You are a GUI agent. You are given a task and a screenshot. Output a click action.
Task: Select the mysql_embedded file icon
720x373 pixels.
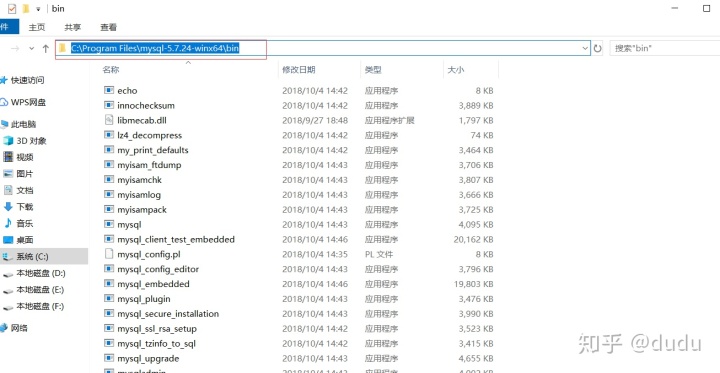109,284
